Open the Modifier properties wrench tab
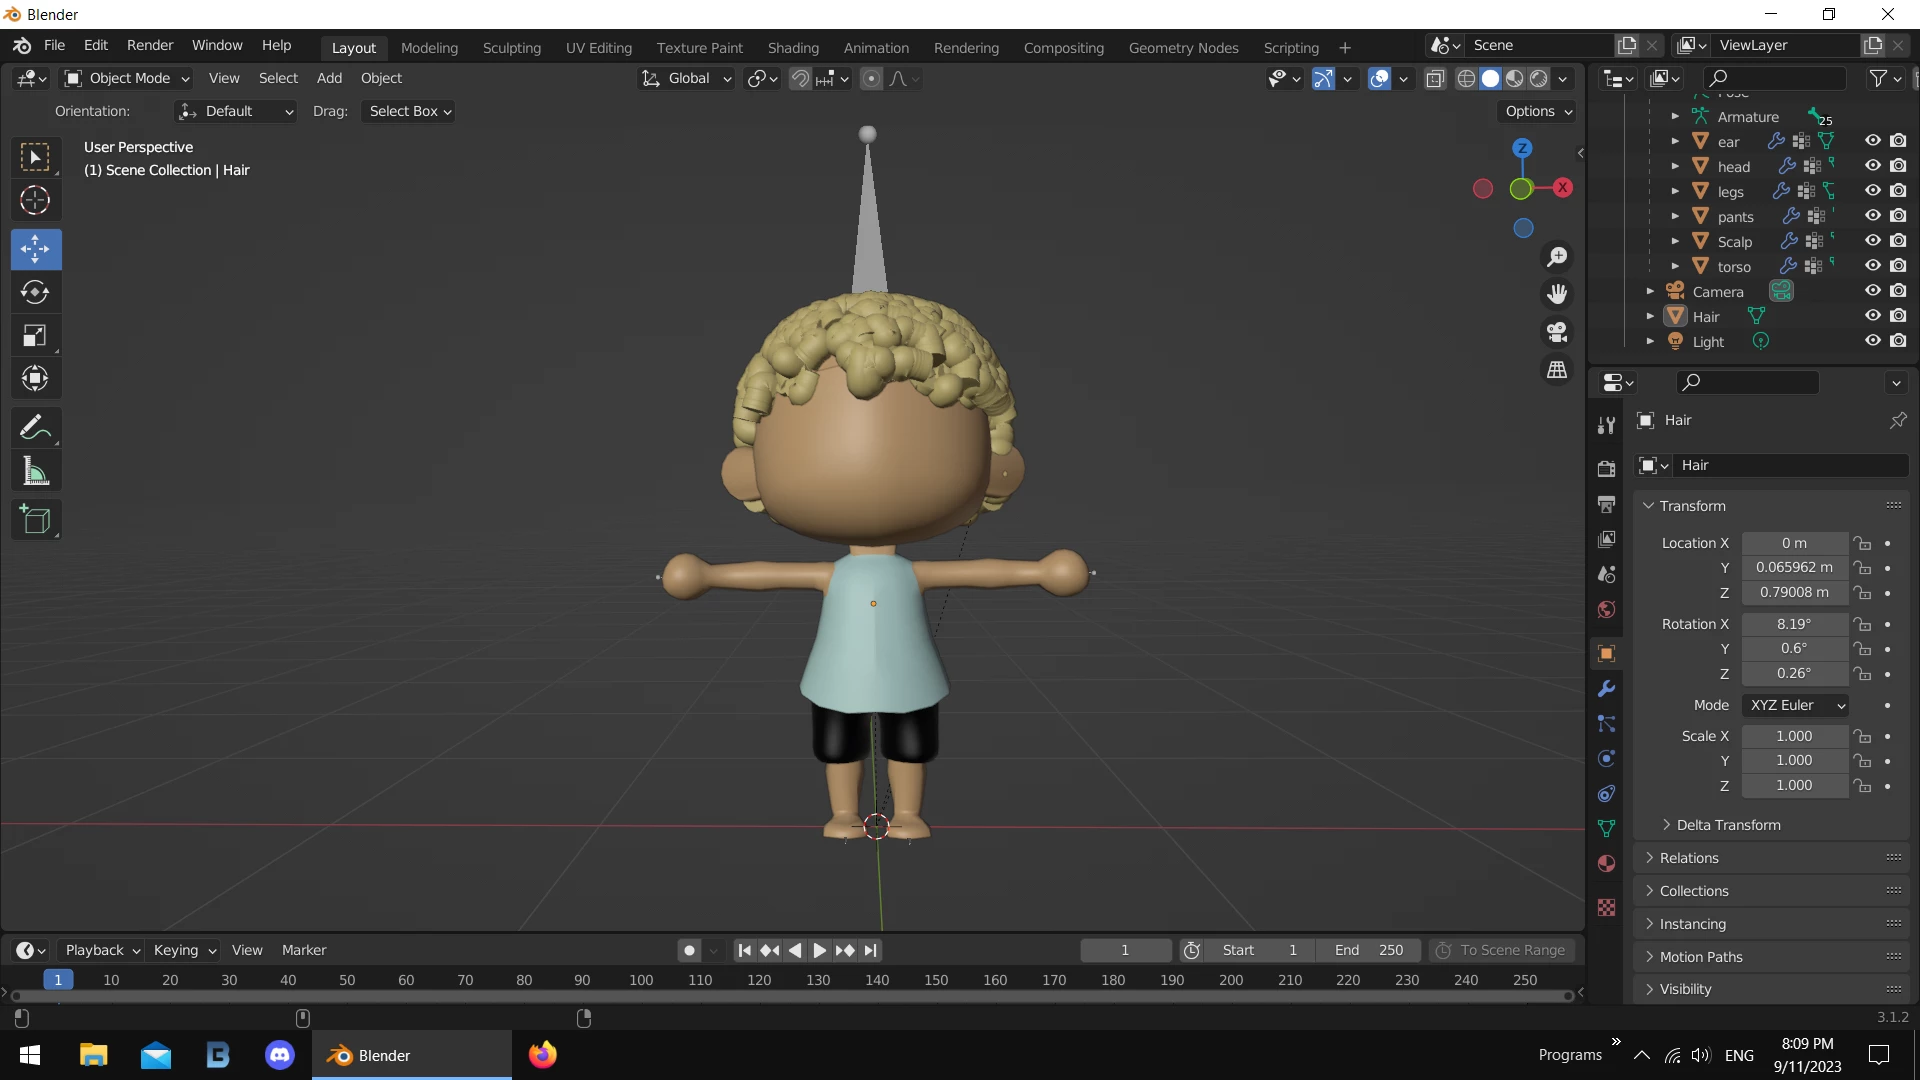 [1607, 689]
